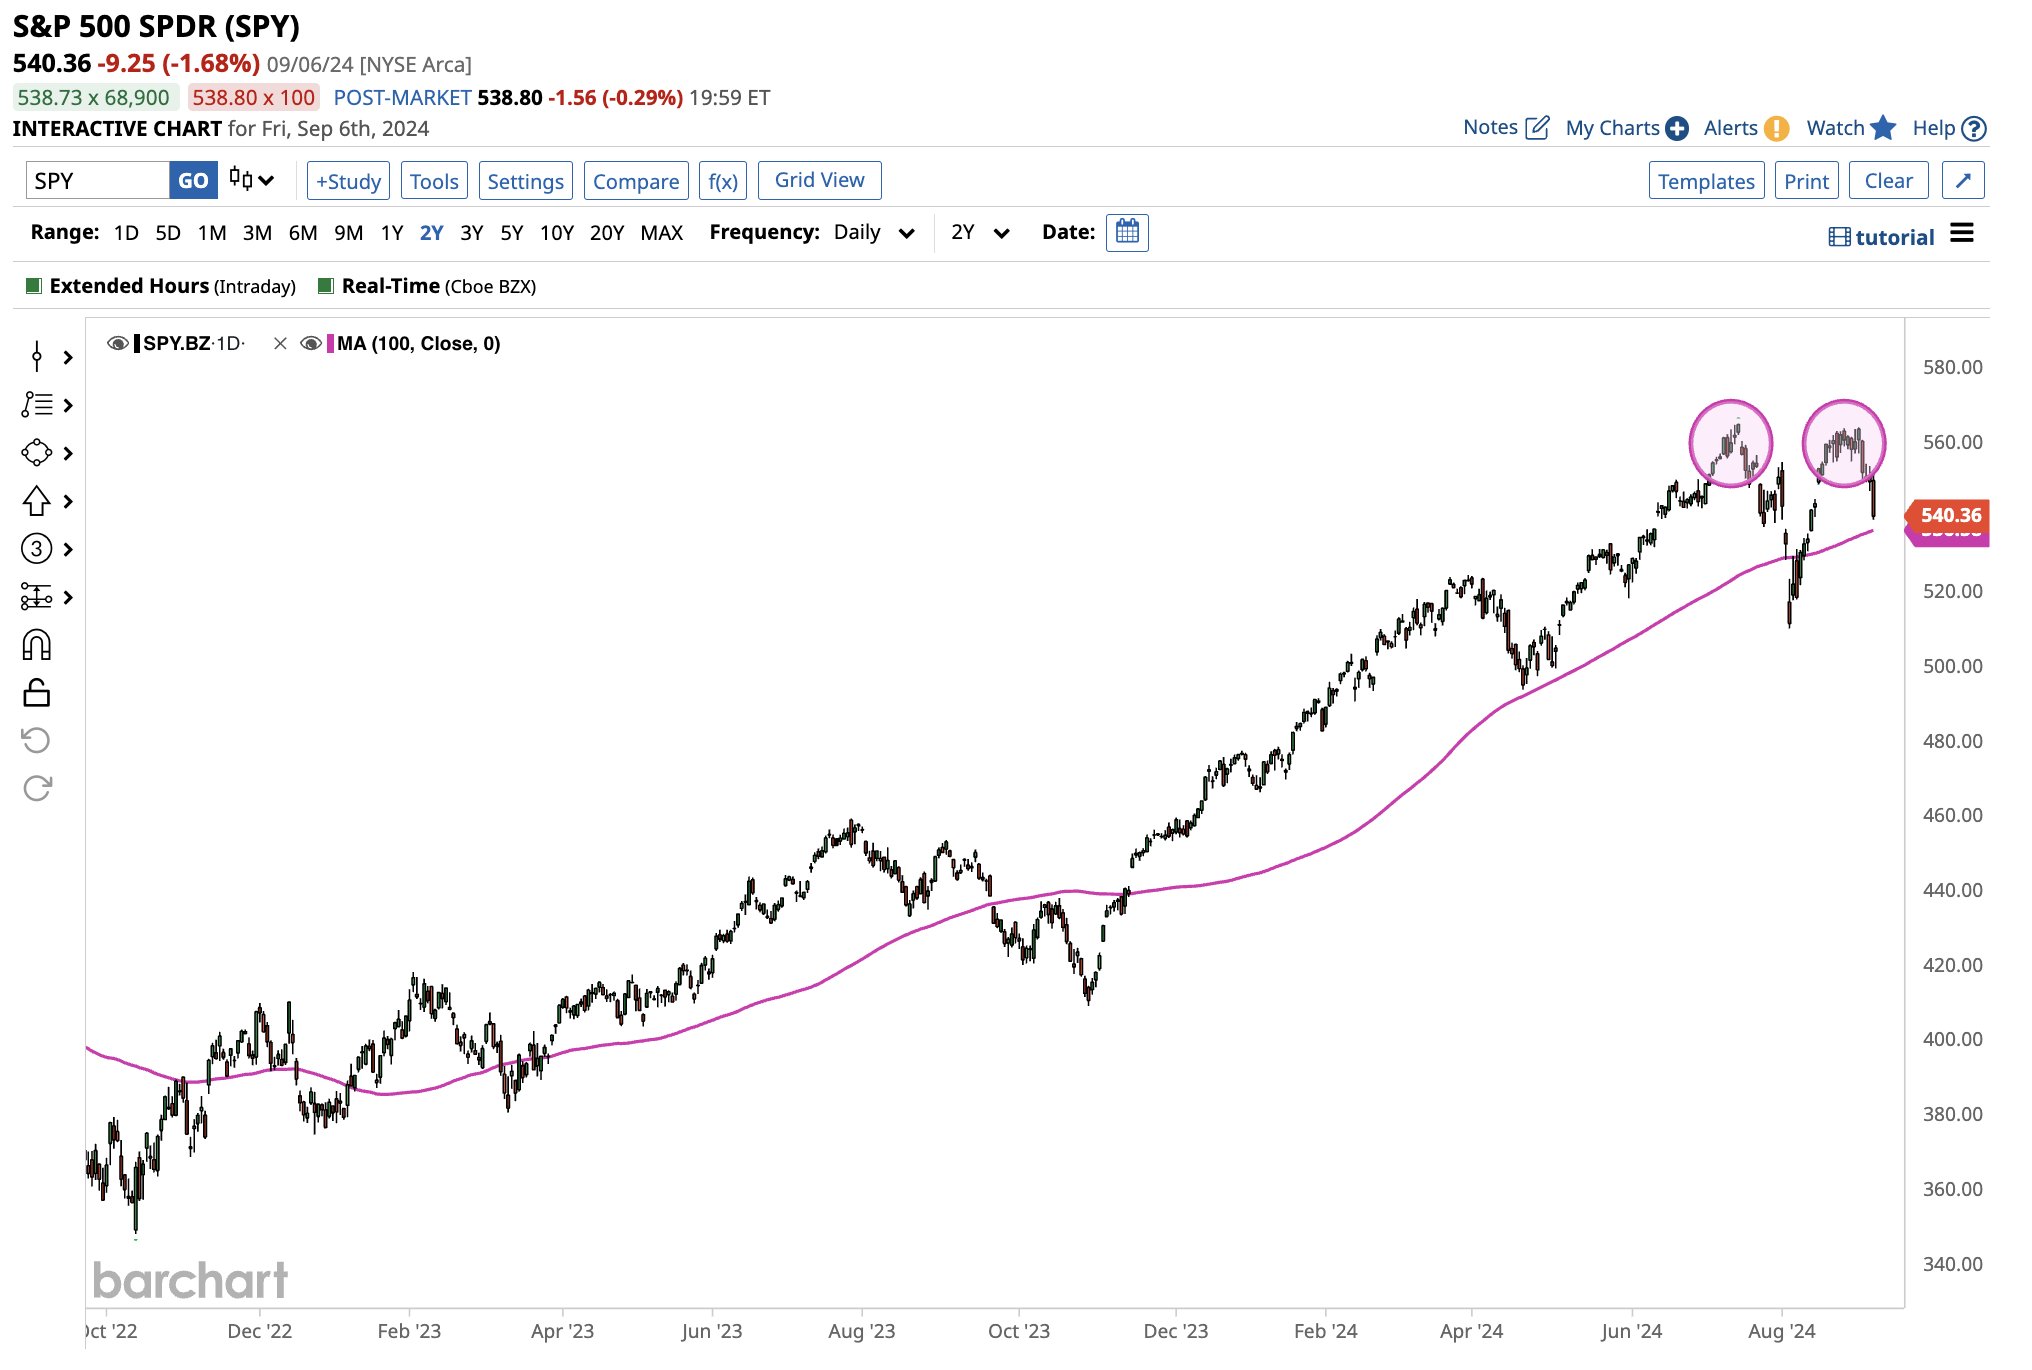This screenshot has height=1370, width=2032.
Task: Add chart to My Charts
Action: tap(1627, 128)
